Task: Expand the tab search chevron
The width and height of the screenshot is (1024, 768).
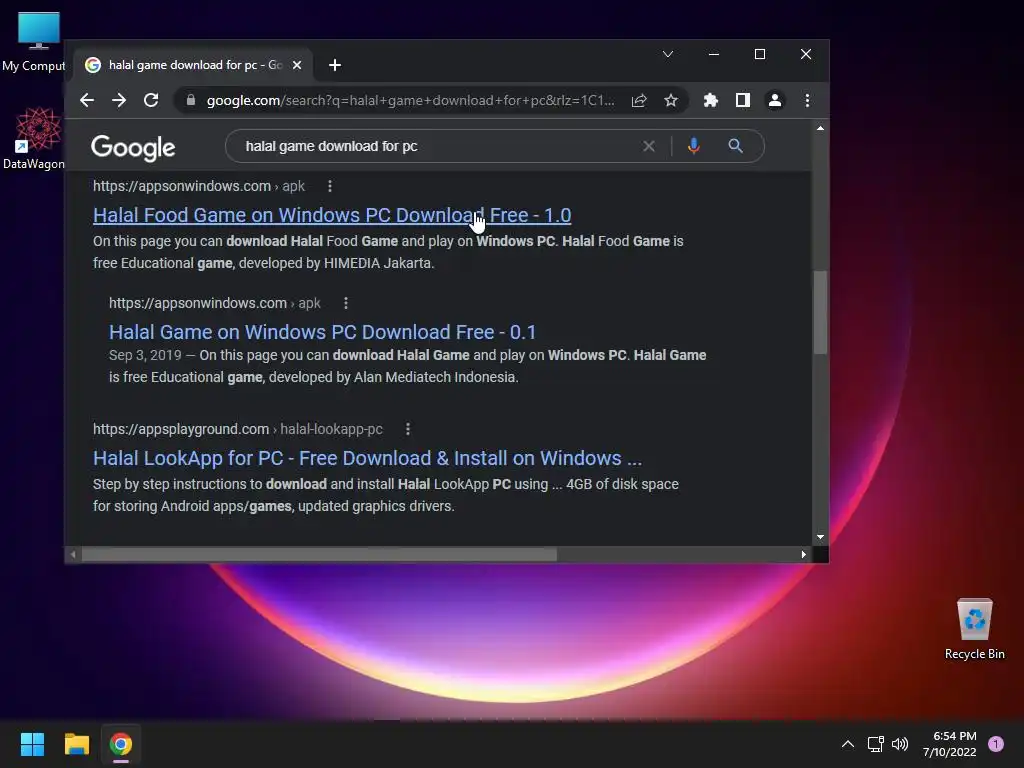Action: click(x=667, y=54)
